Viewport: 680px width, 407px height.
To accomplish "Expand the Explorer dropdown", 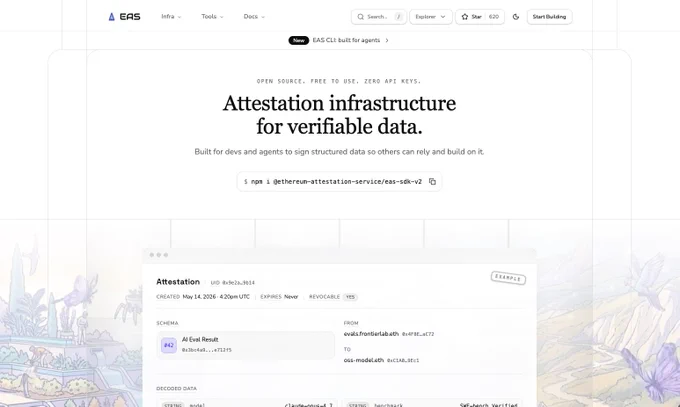I will click(x=431, y=17).
